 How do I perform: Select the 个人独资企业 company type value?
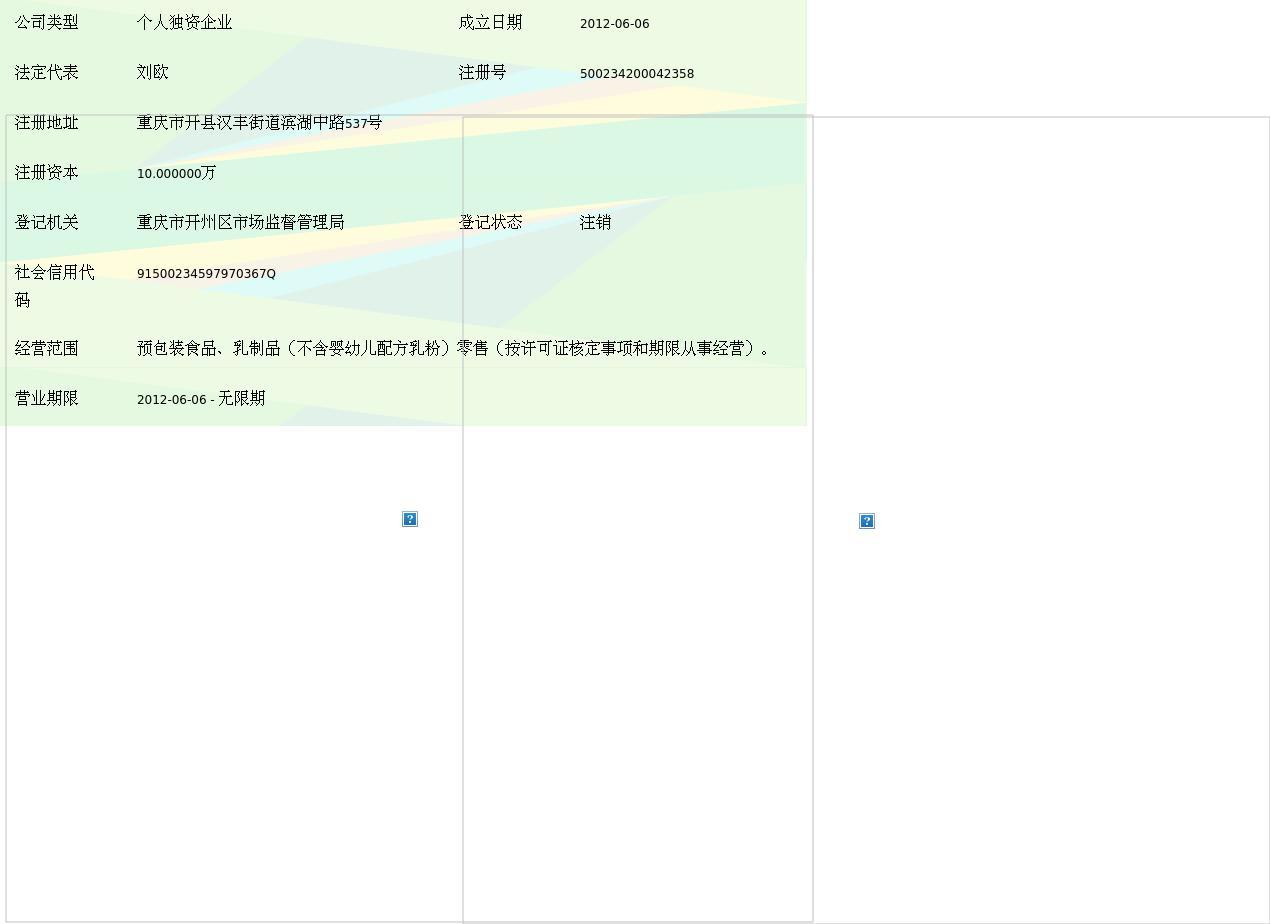tap(184, 22)
